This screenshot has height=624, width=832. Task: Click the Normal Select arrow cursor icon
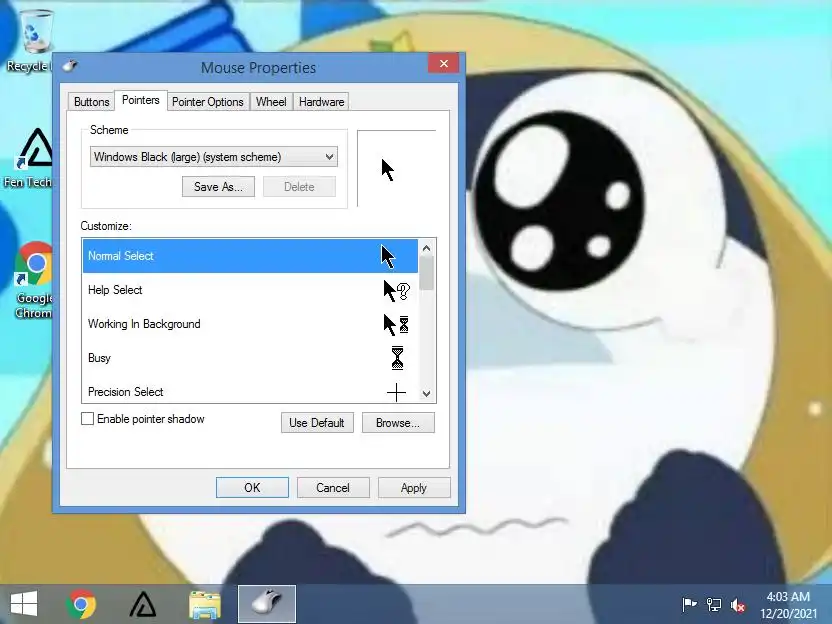point(388,256)
